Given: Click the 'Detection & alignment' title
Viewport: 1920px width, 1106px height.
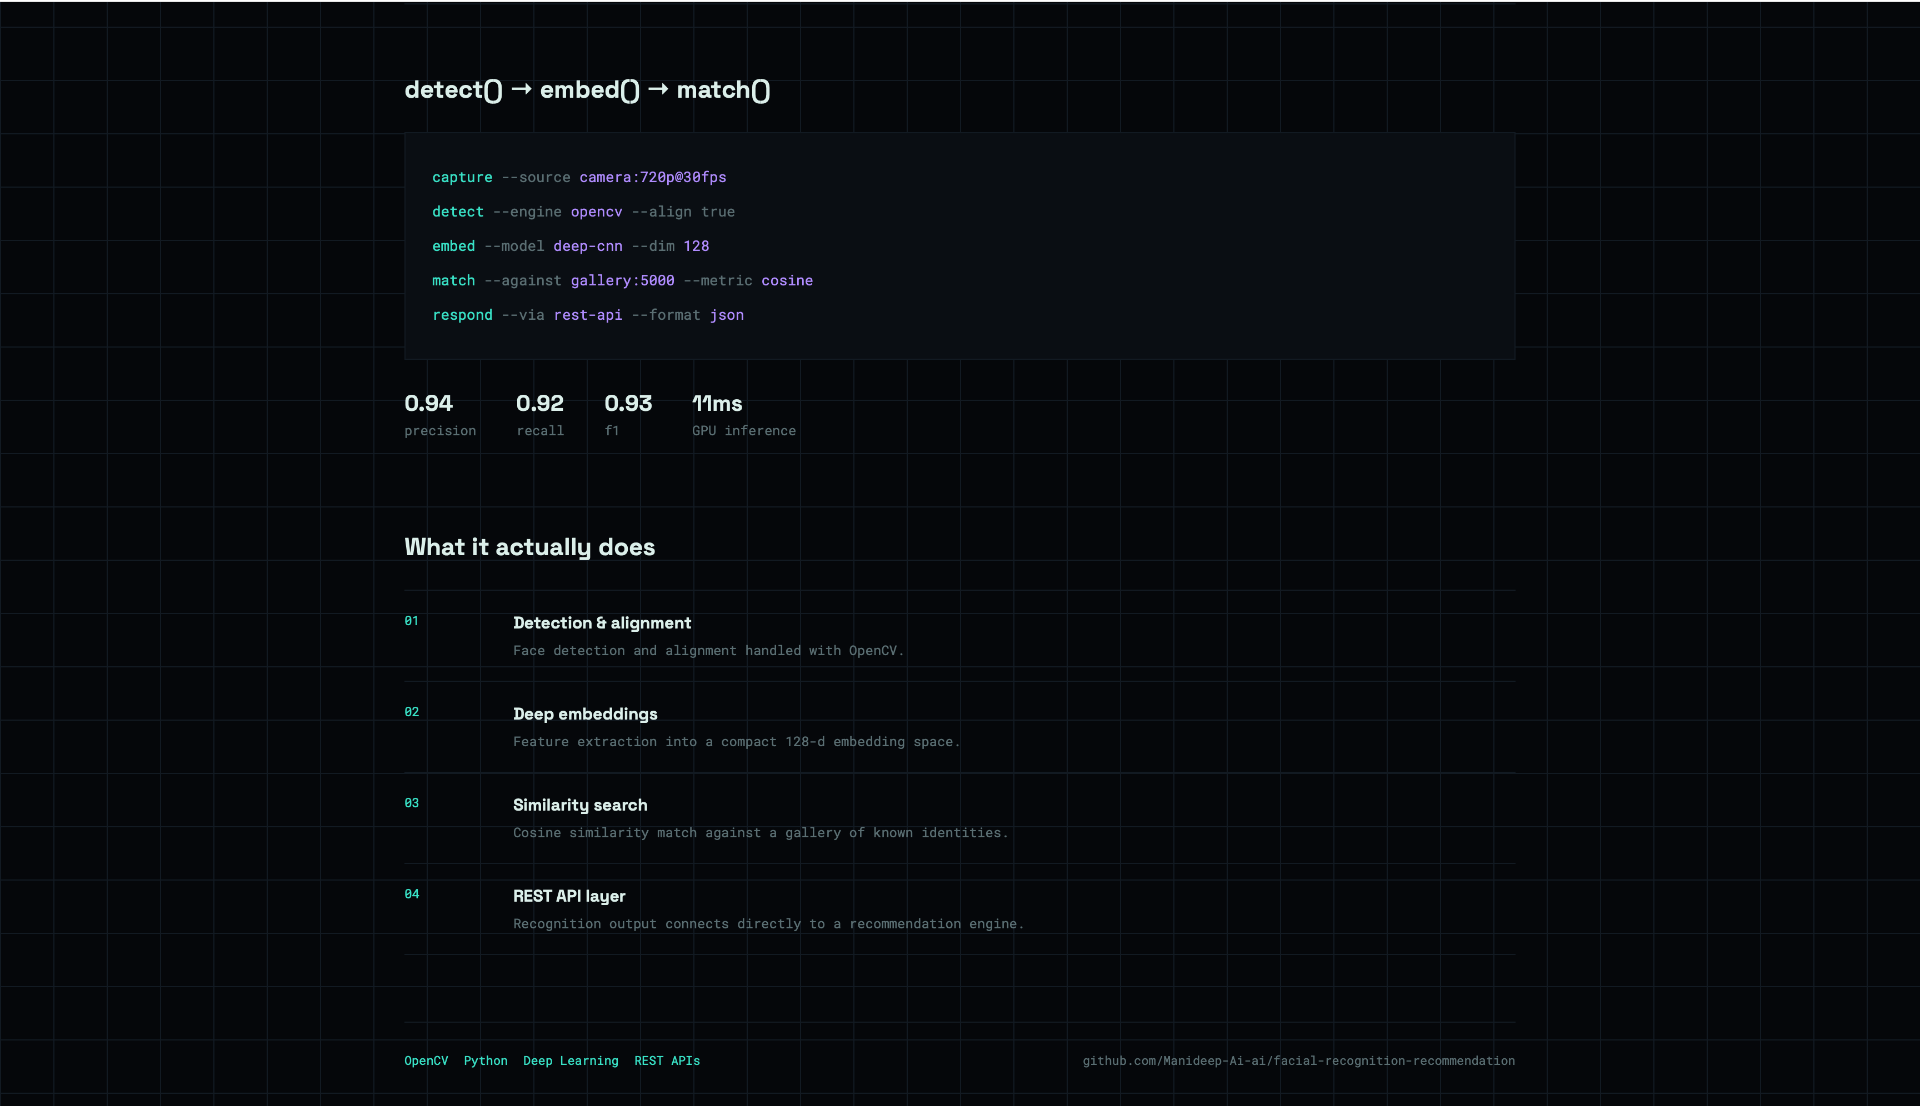Looking at the screenshot, I should coord(602,623).
